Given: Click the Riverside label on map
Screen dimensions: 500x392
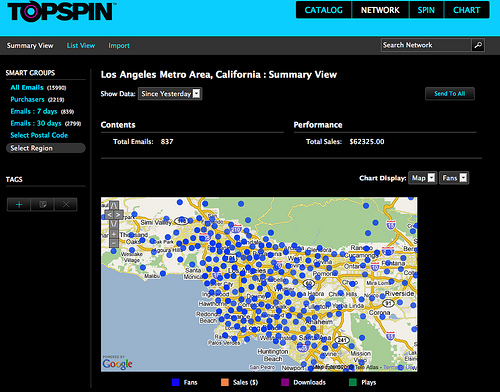Looking at the screenshot, I should (x=399, y=294).
